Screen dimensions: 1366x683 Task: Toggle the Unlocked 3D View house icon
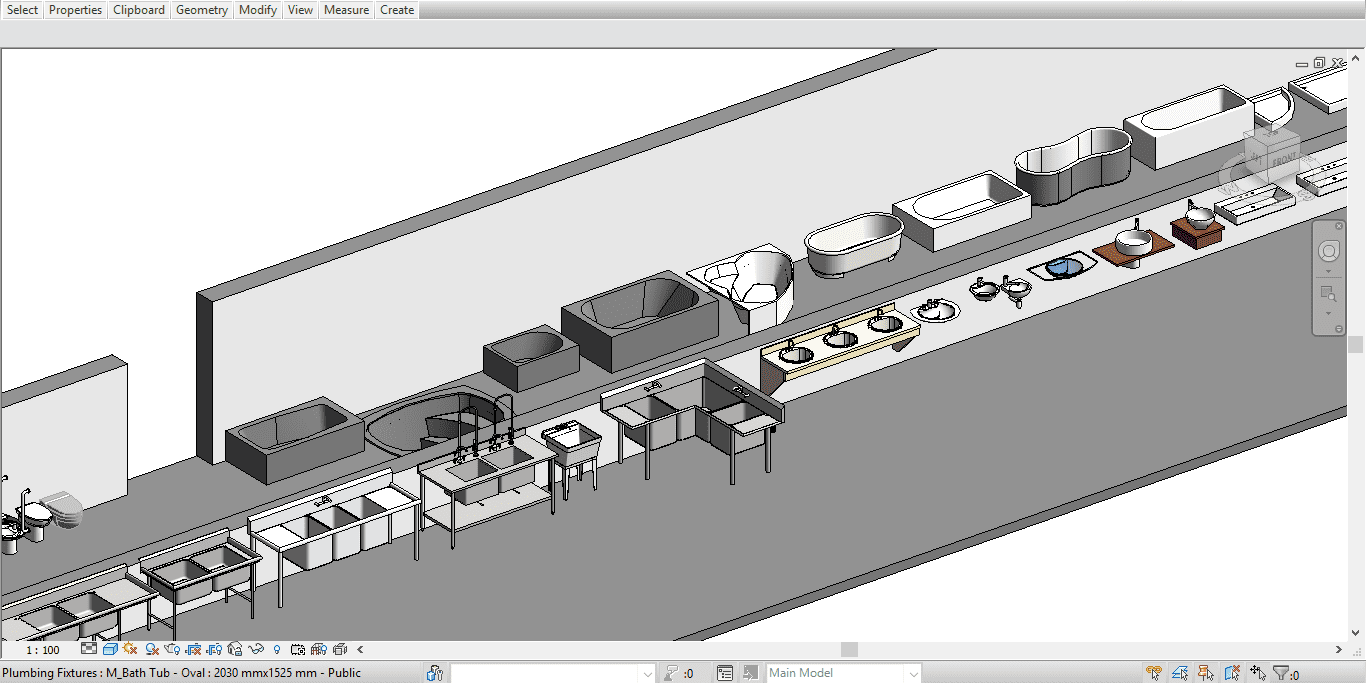click(x=235, y=650)
